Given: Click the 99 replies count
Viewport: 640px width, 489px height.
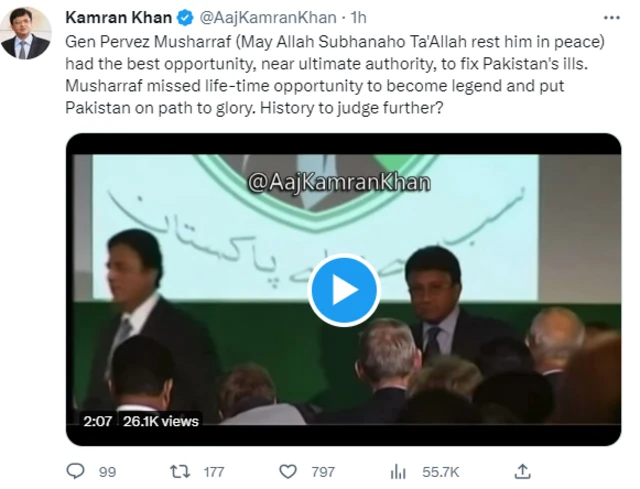Looking at the screenshot, I should pos(108,469).
